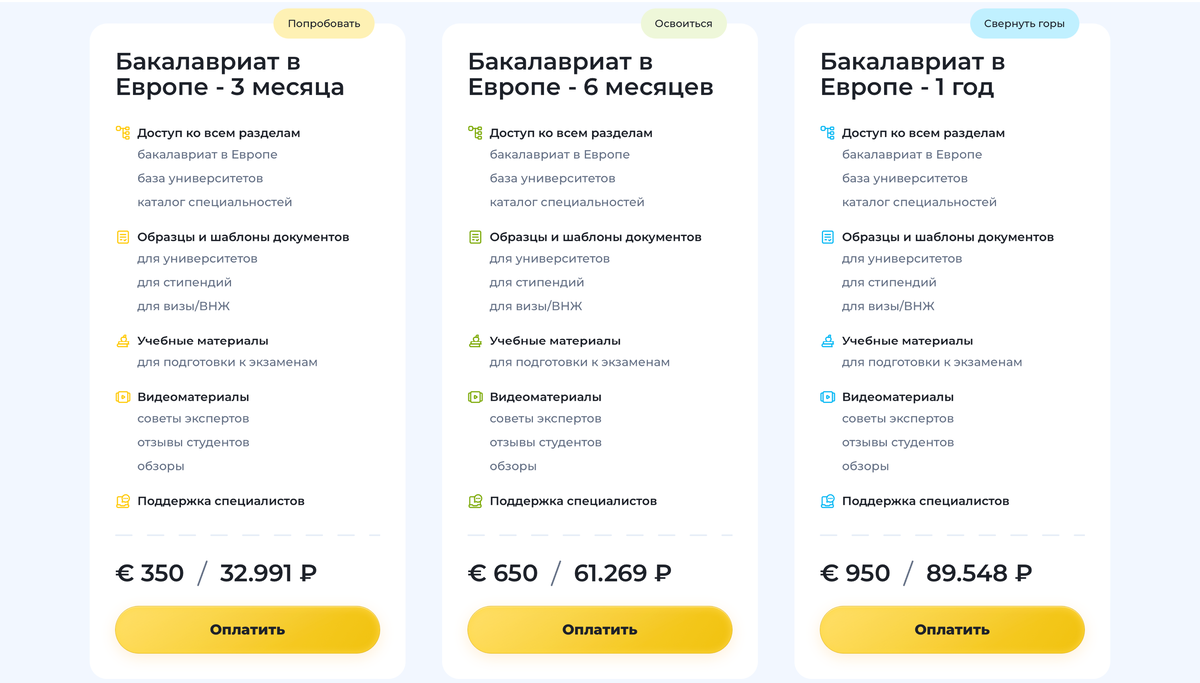The image size is (1200, 683).
Task: Click Оплатить on the 6-month plan
Action: (599, 629)
